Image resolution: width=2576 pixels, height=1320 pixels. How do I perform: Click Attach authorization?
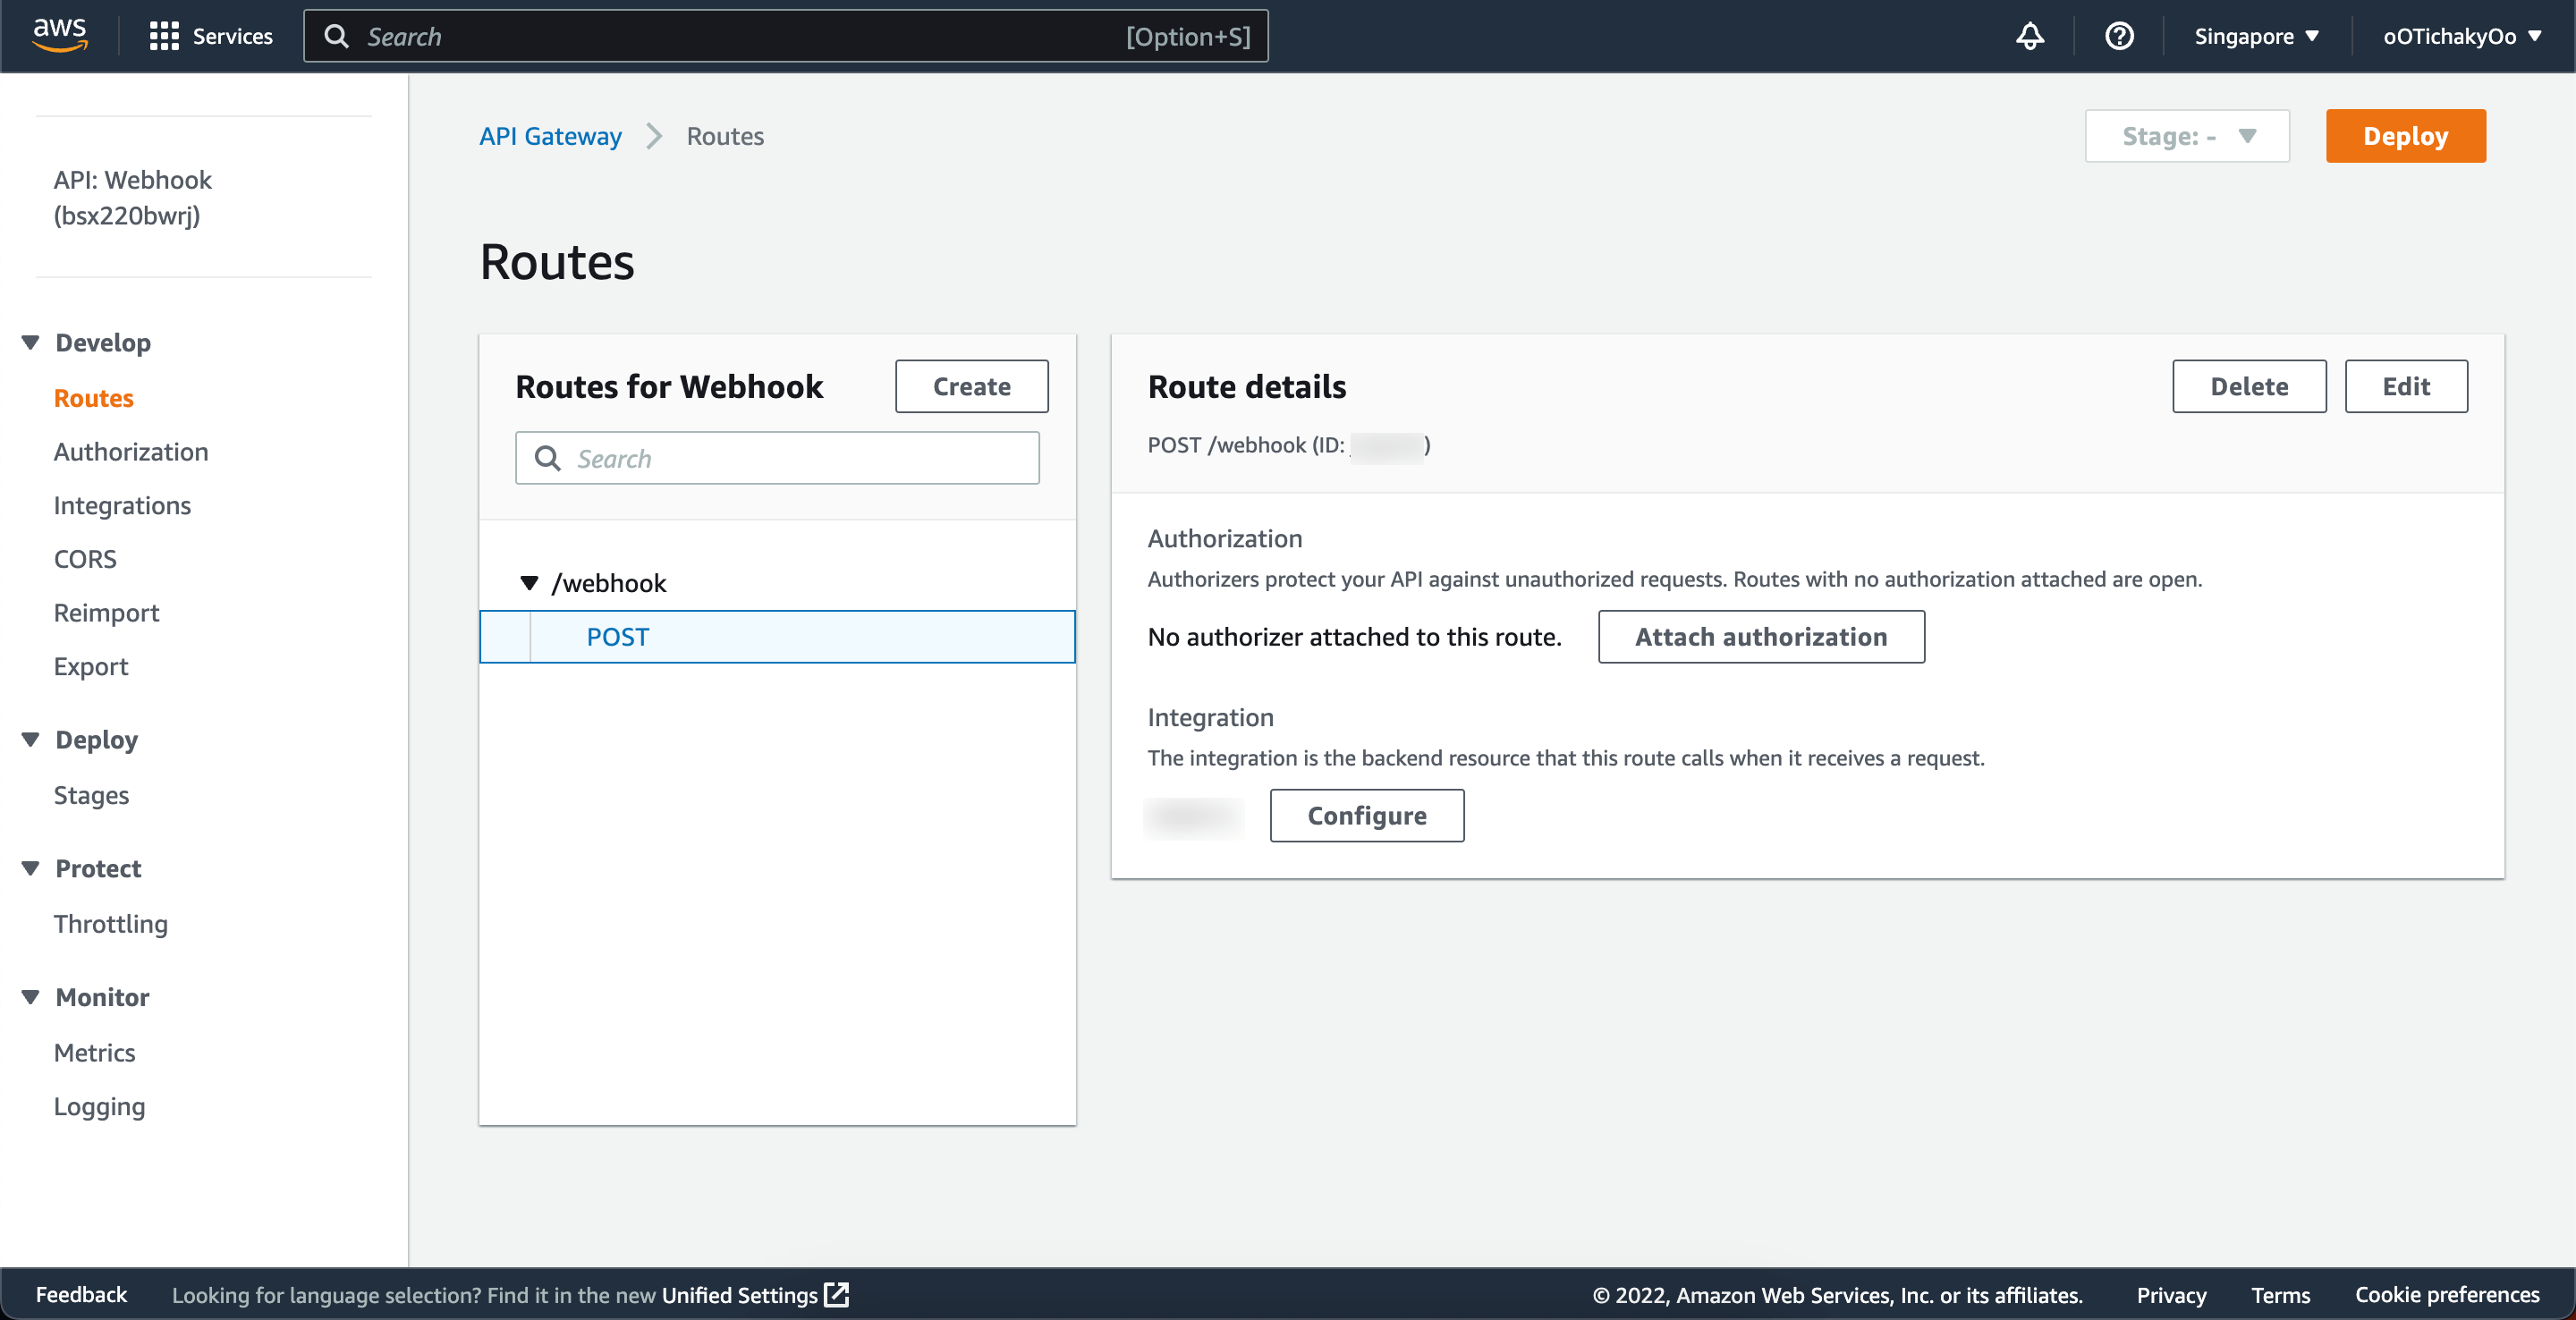pos(1761,636)
